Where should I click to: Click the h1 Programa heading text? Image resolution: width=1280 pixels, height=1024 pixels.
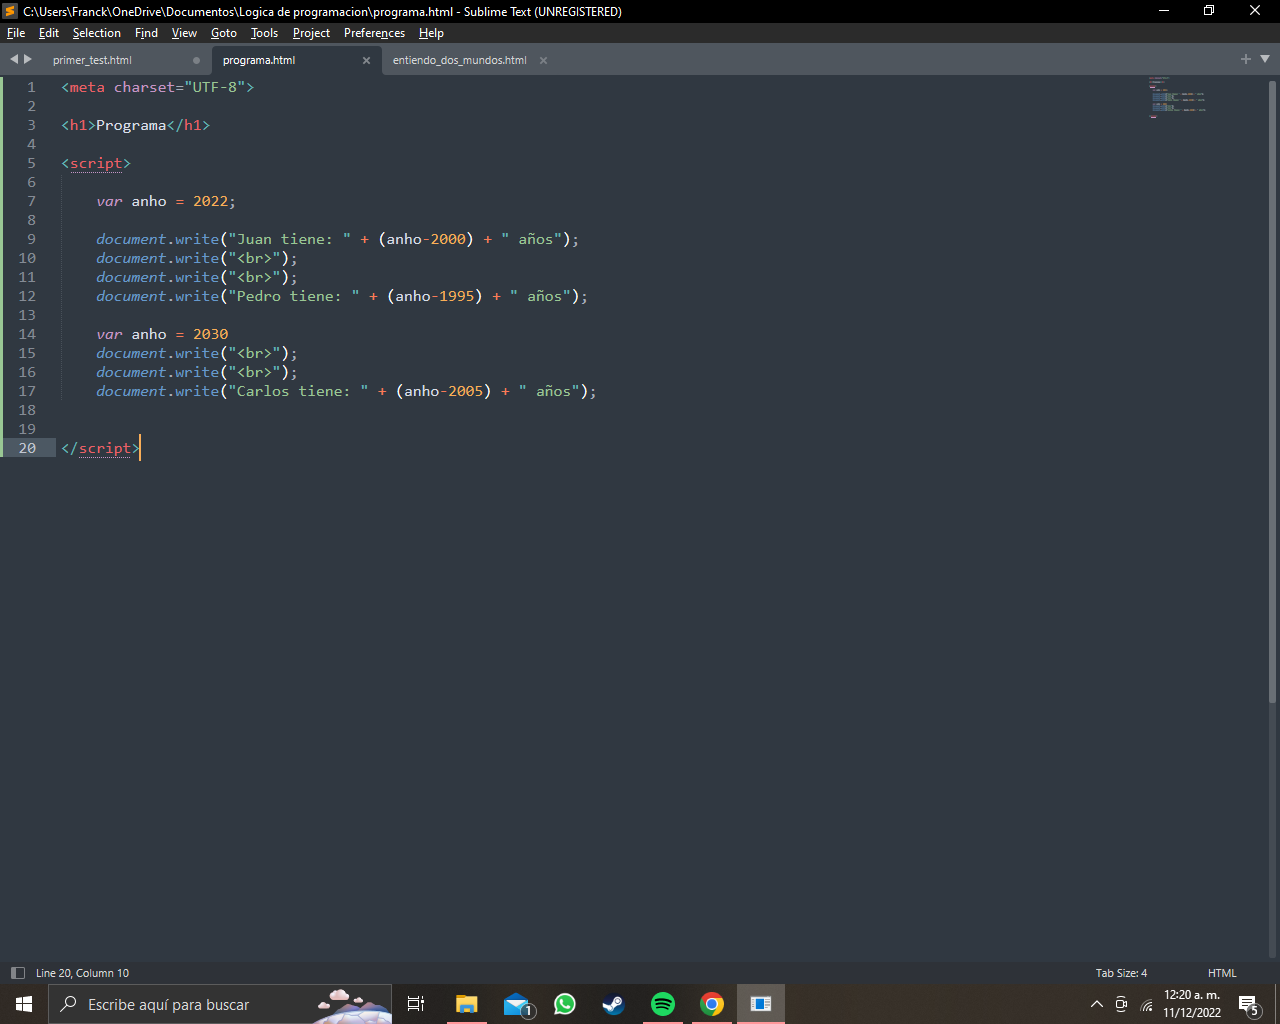(131, 125)
